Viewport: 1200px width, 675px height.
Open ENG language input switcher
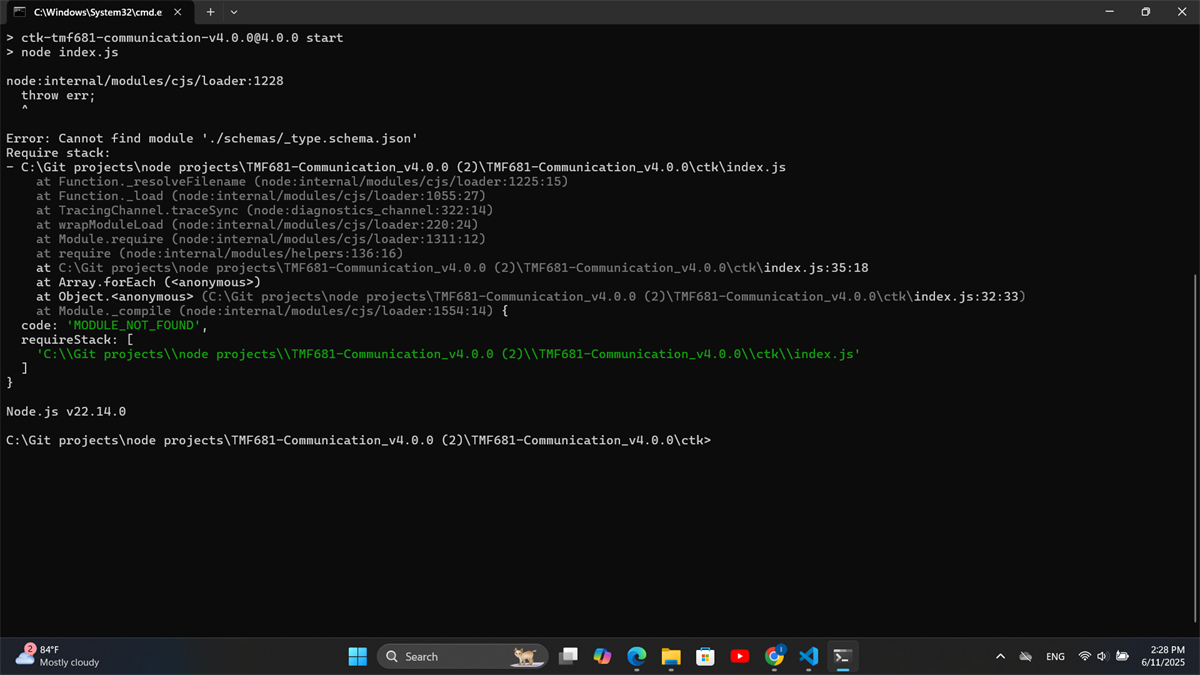[x=1055, y=657]
